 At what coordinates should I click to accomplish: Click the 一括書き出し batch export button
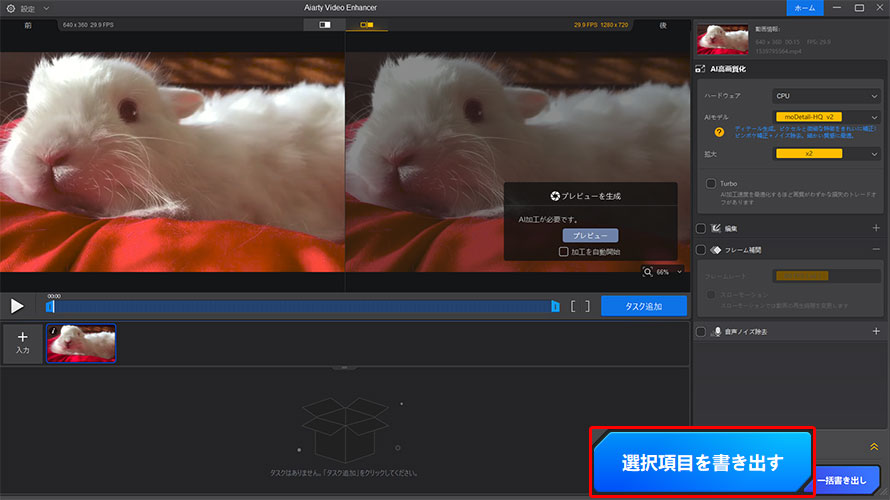[x=845, y=480]
